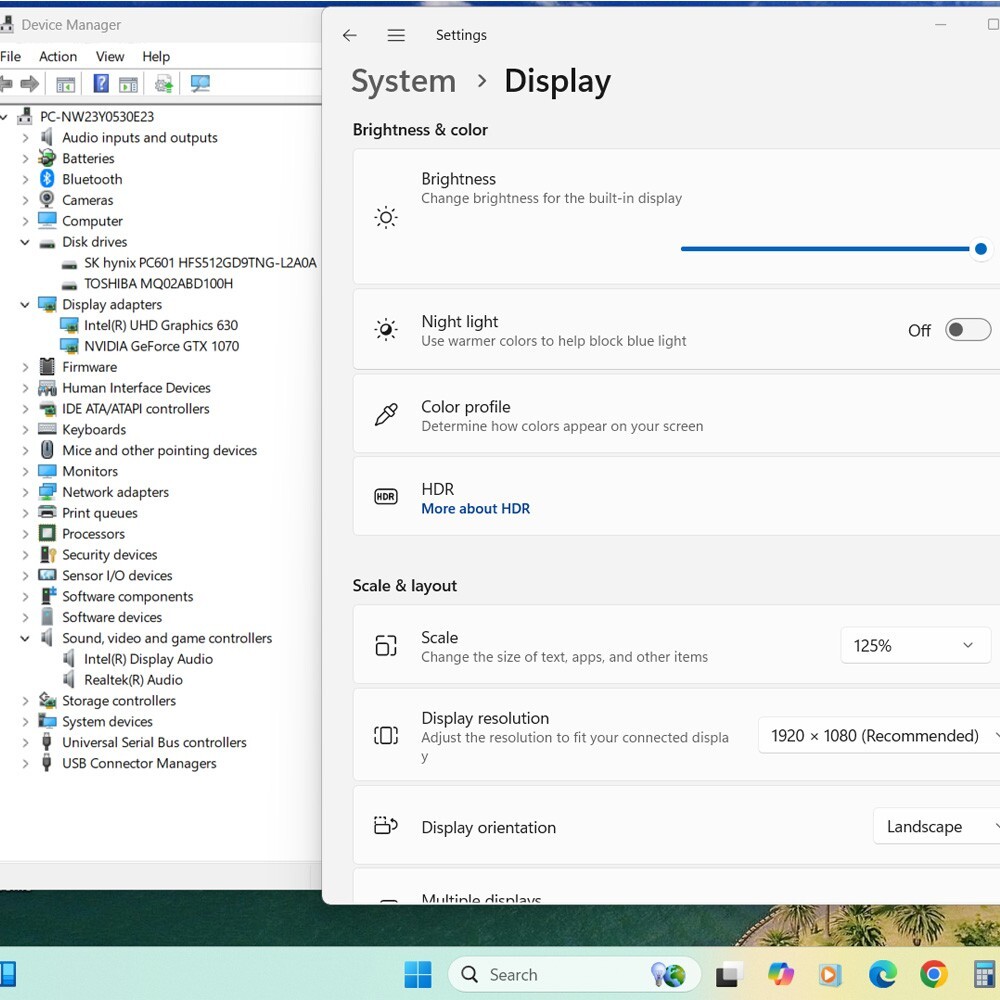Click the Scan for hardware changes toolbar icon
The width and height of the screenshot is (1000, 1000).
coord(200,84)
